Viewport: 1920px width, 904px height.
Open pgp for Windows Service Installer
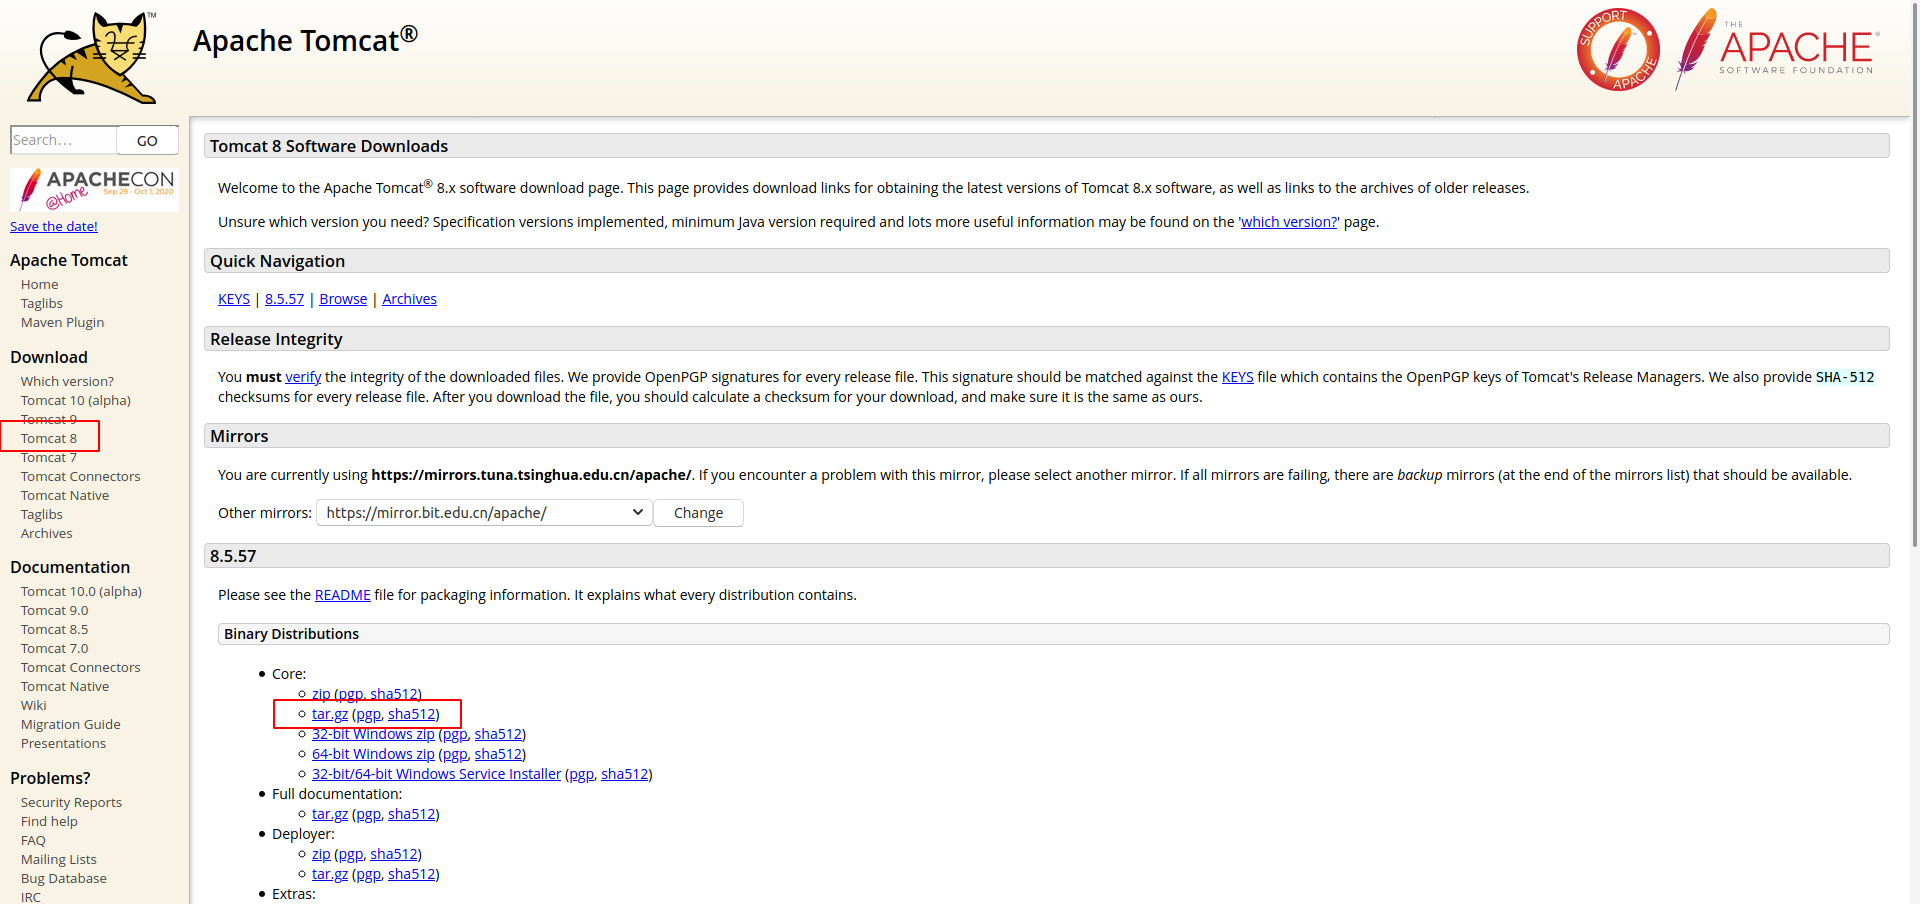coord(581,774)
